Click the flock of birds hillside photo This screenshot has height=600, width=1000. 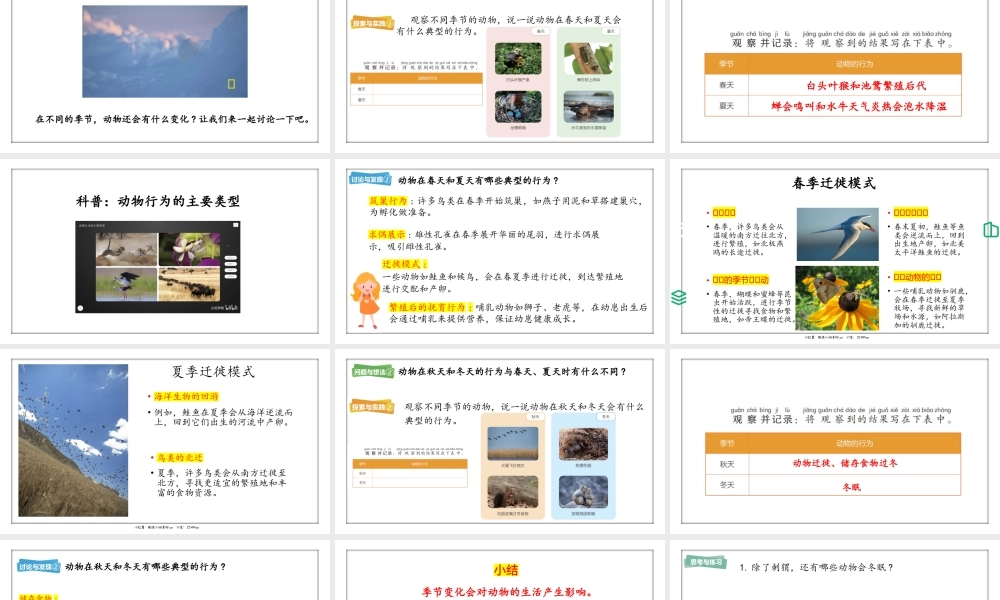tap(73, 441)
